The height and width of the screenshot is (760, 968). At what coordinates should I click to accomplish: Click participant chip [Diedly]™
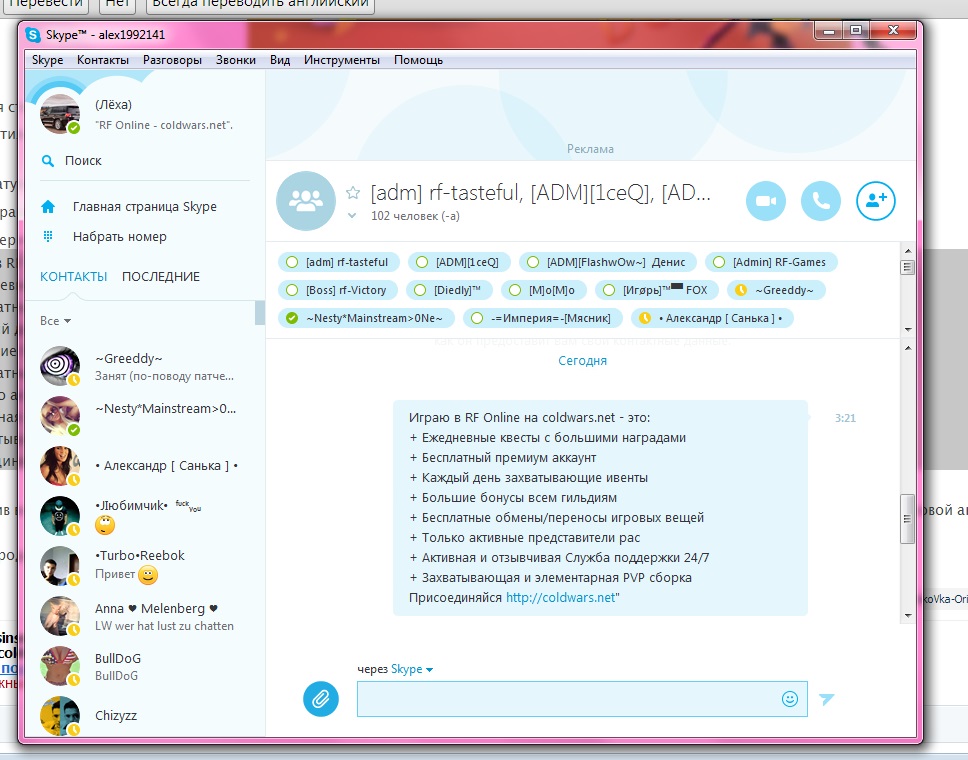tap(449, 290)
